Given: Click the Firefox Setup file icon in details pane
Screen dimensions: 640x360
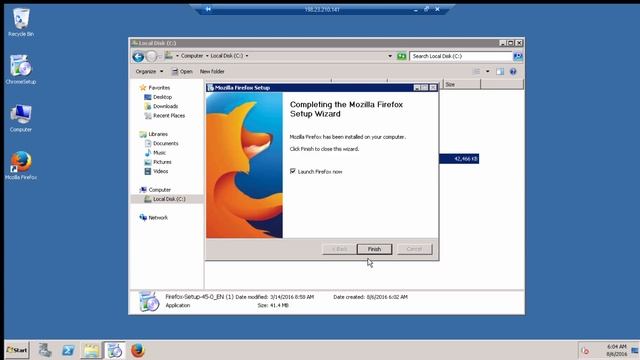Looking at the screenshot, I should pos(149,302).
